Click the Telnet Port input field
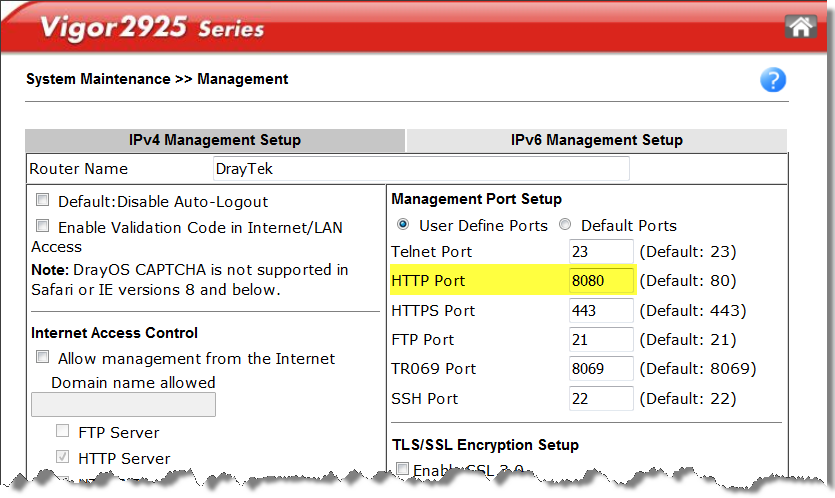 point(601,252)
